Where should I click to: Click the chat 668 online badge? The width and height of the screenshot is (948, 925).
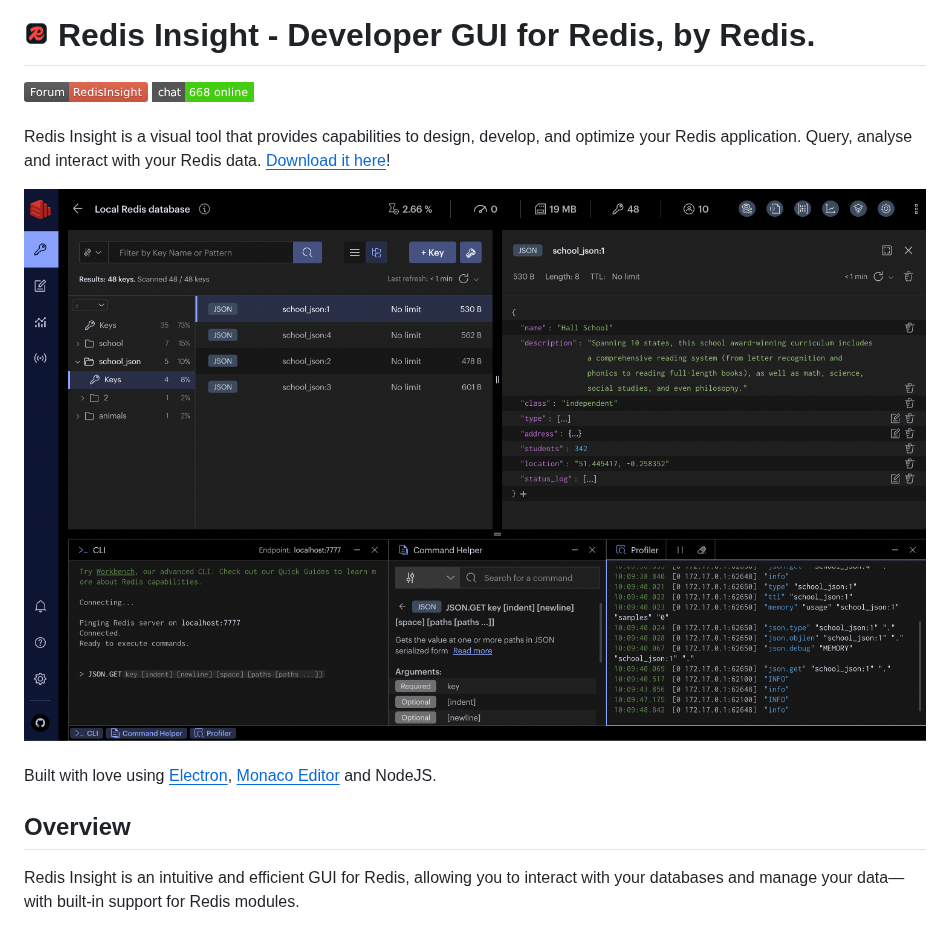click(203, 92)
